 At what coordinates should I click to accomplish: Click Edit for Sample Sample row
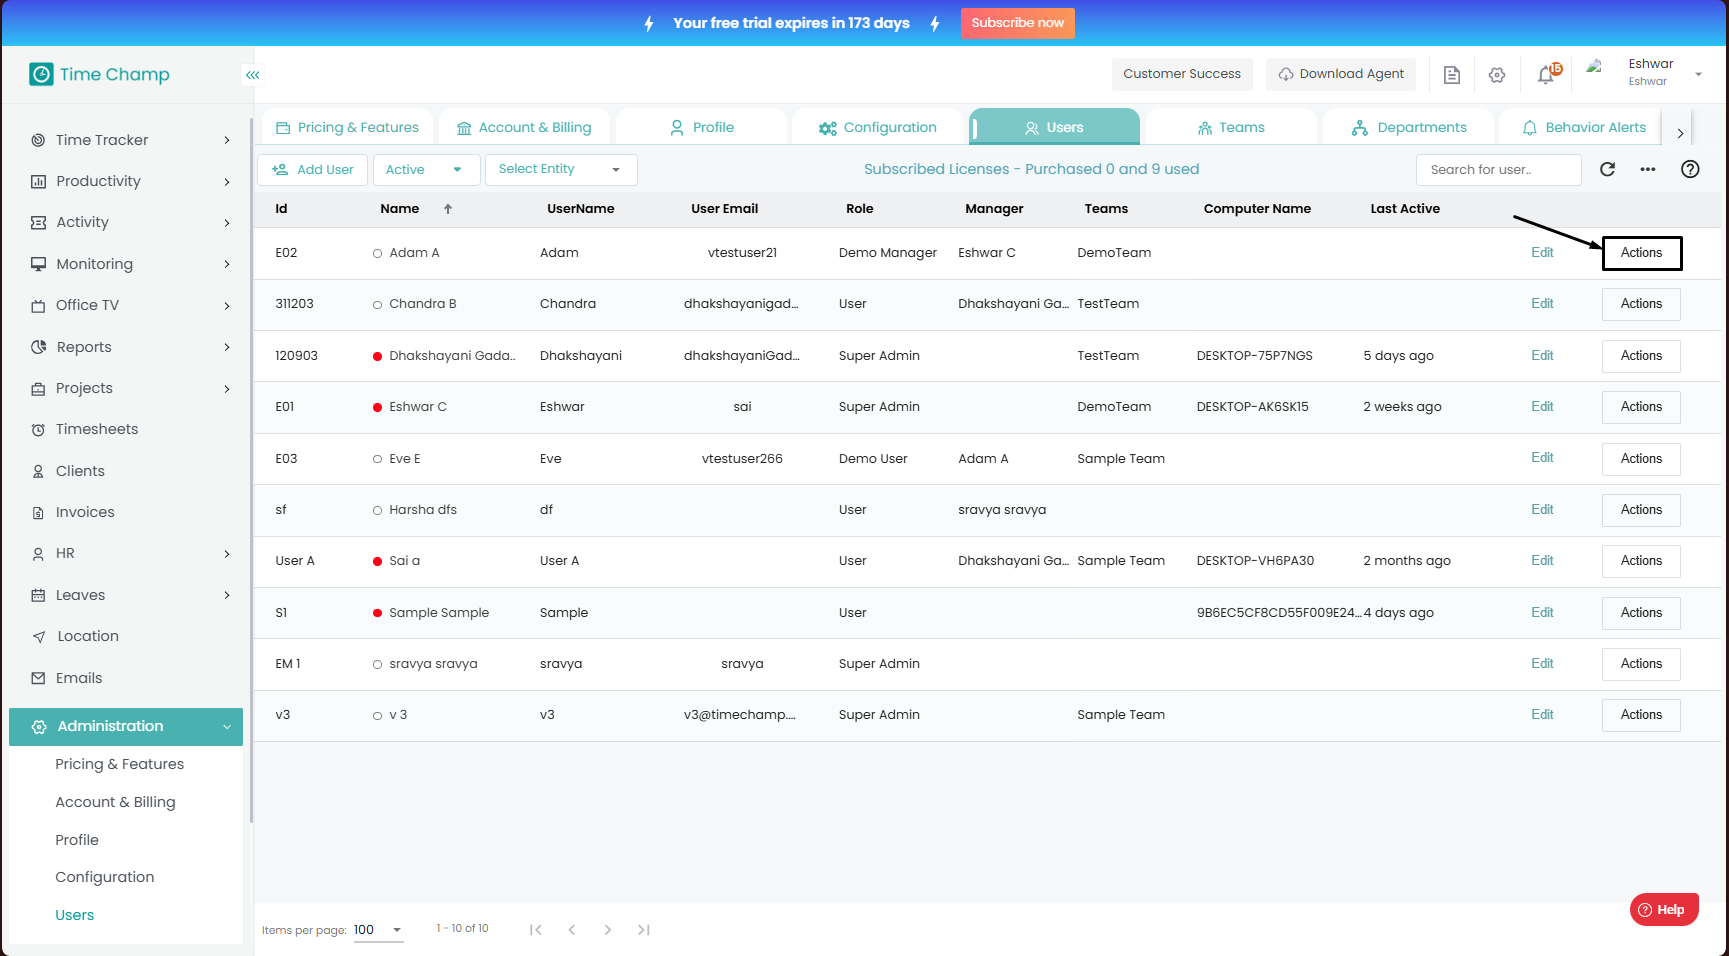tap(1542, 613)
